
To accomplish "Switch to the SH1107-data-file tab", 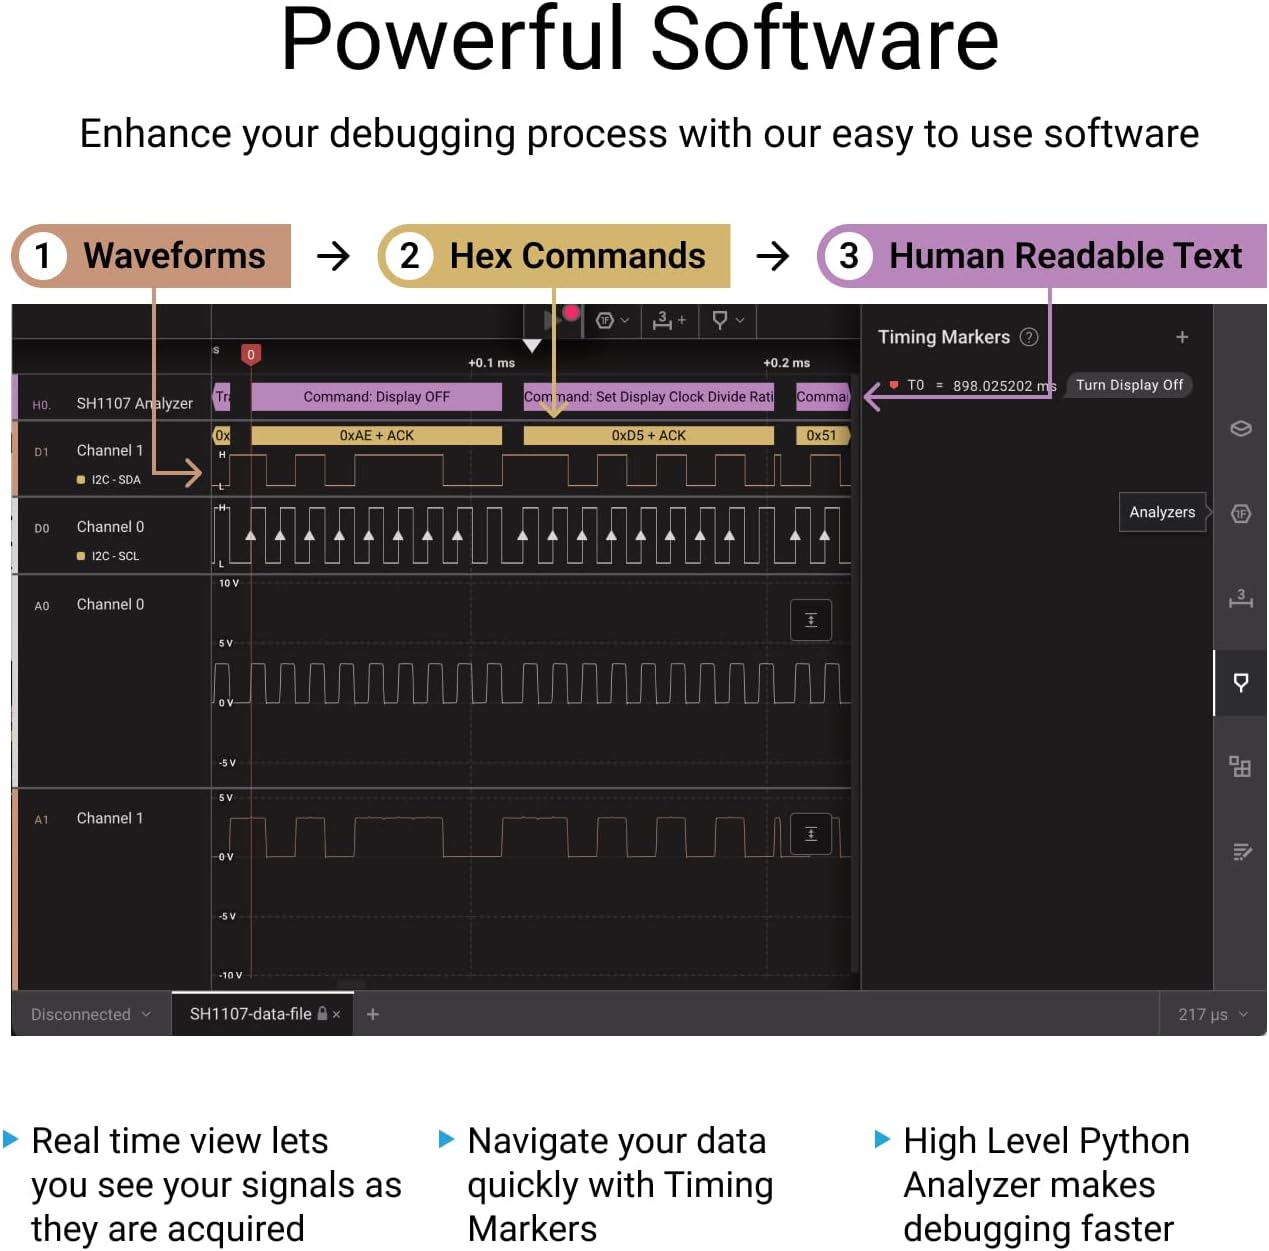I will pyautogui.click(x=252, y=1014).
